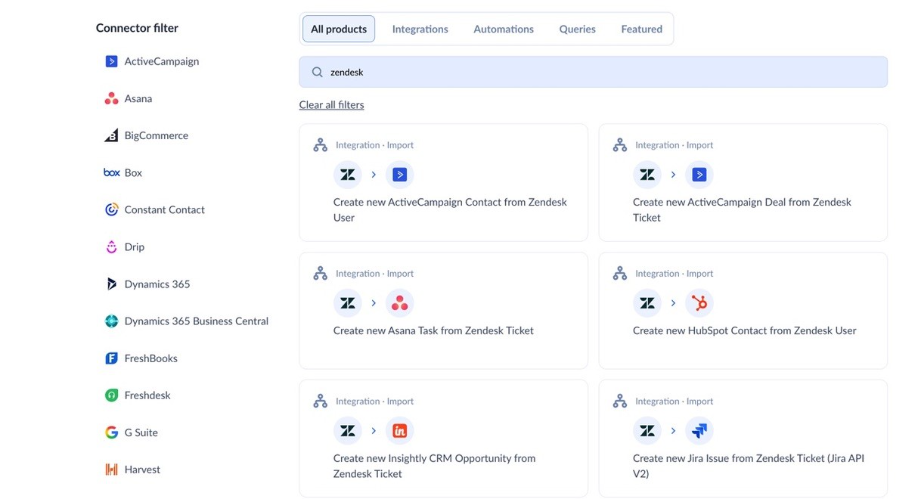Click integration type icon on Asana Task card
The image size is (901, 499).
(320, 273)
